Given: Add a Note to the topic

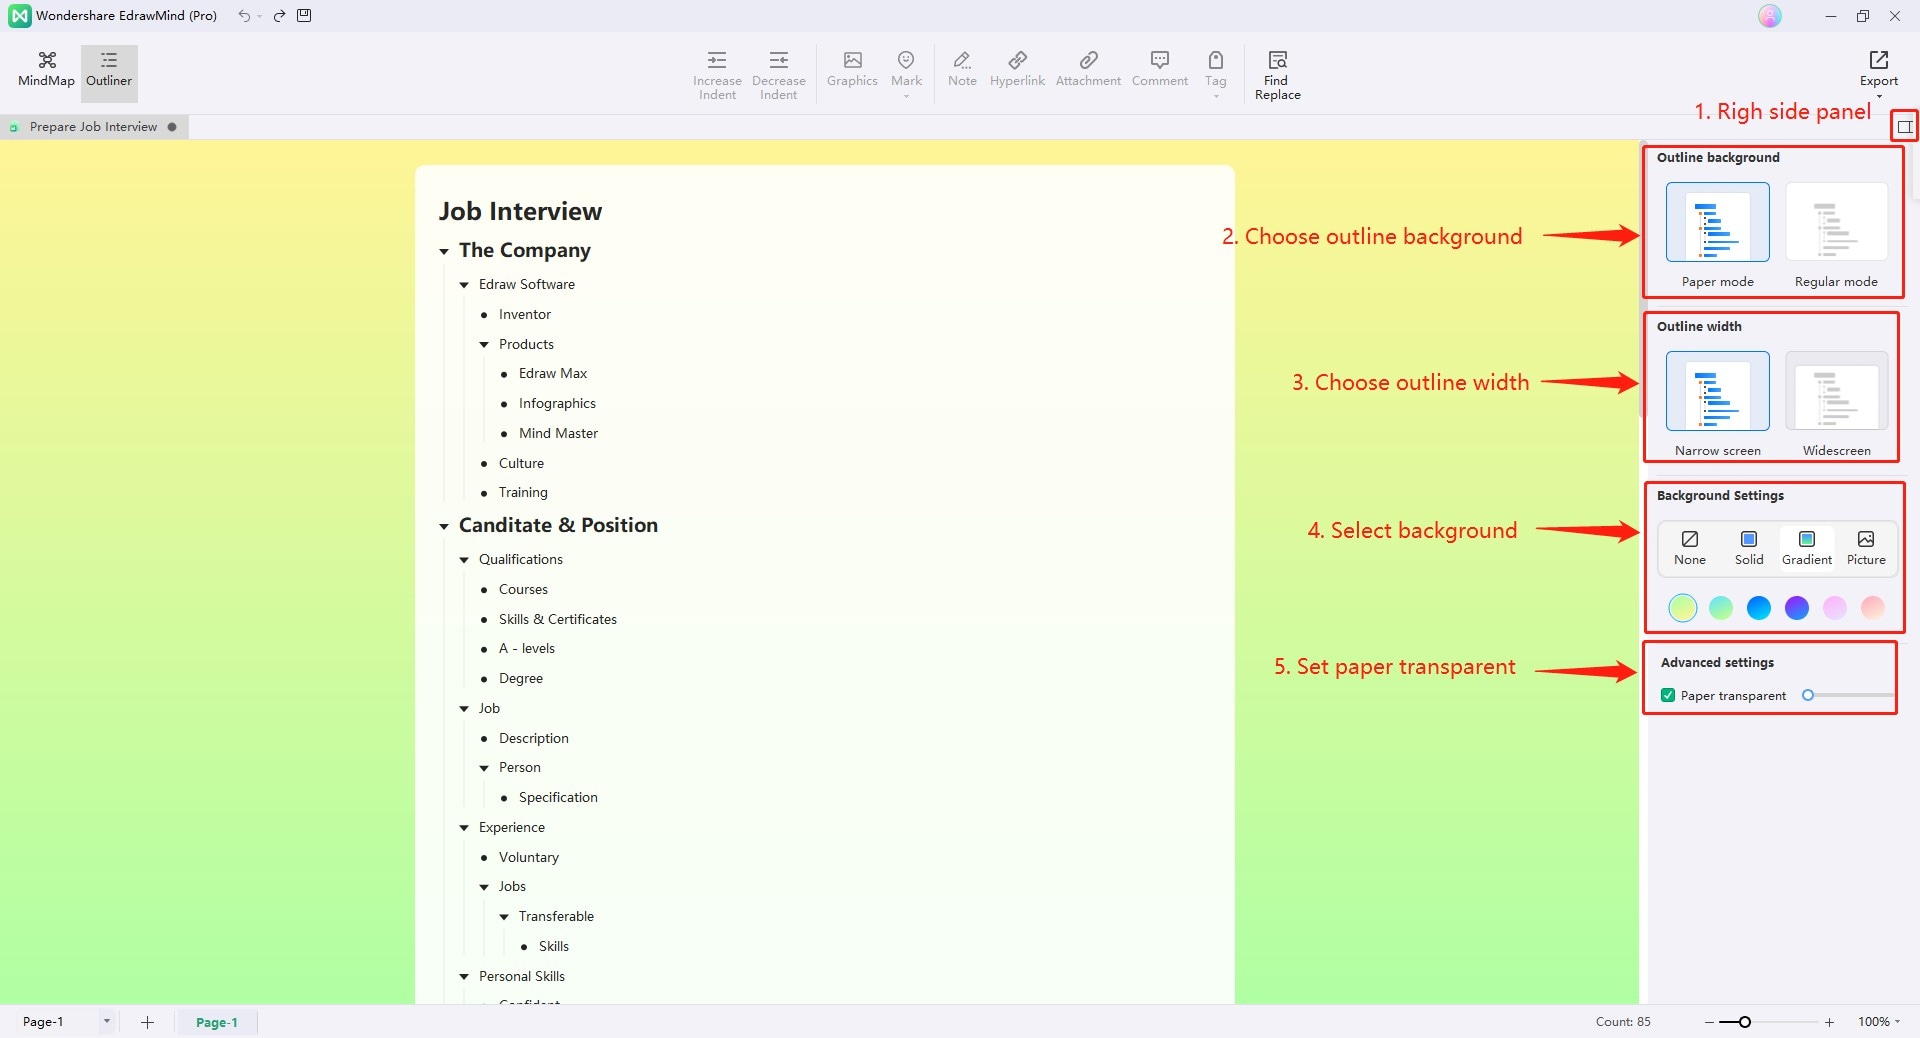Looking at the screenshot, I should tap(962, 70).
